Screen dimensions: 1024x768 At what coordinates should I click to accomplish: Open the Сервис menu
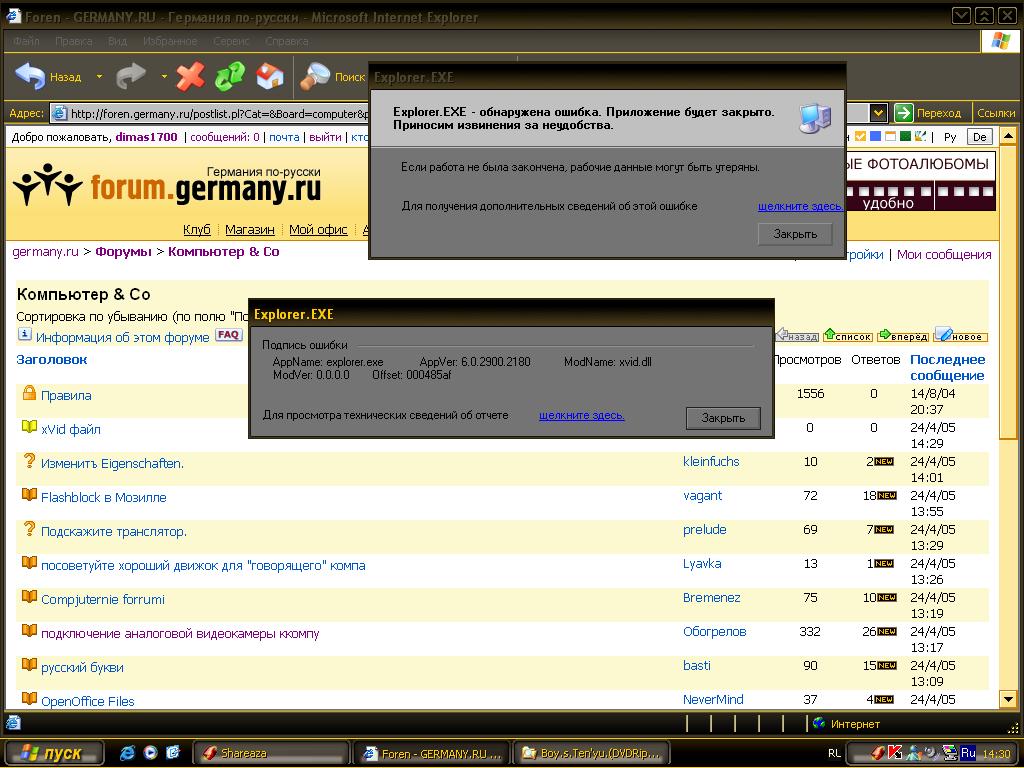tap(231, 40)
